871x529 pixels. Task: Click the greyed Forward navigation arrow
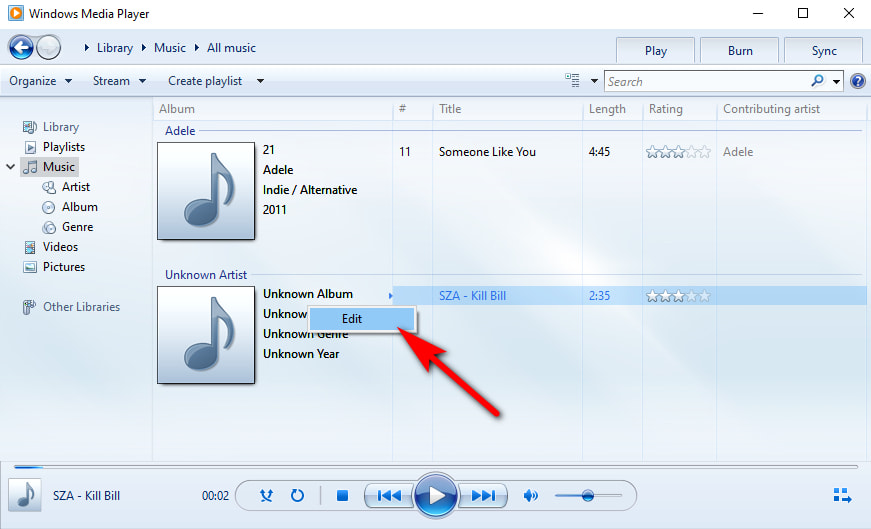click(x=48, y=48)
